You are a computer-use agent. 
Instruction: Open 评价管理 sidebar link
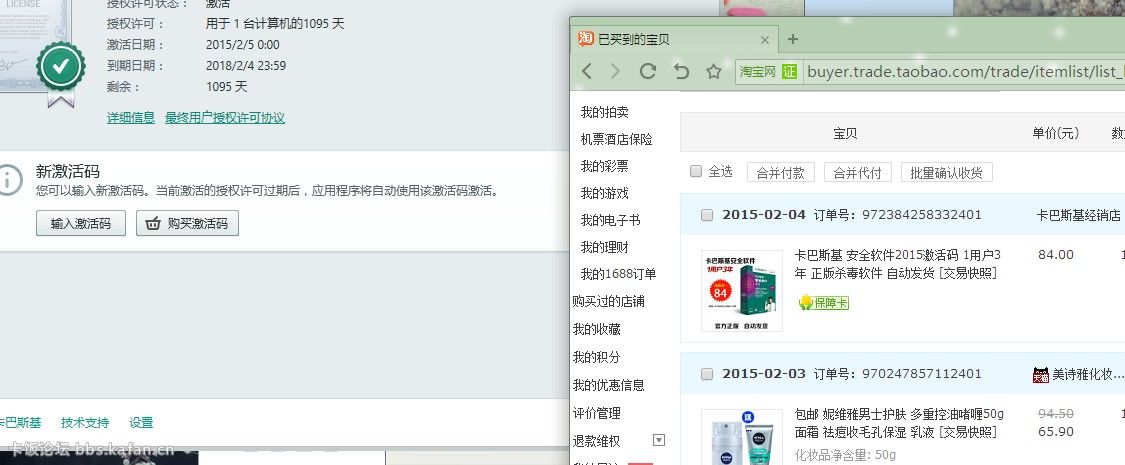[596, 413]
